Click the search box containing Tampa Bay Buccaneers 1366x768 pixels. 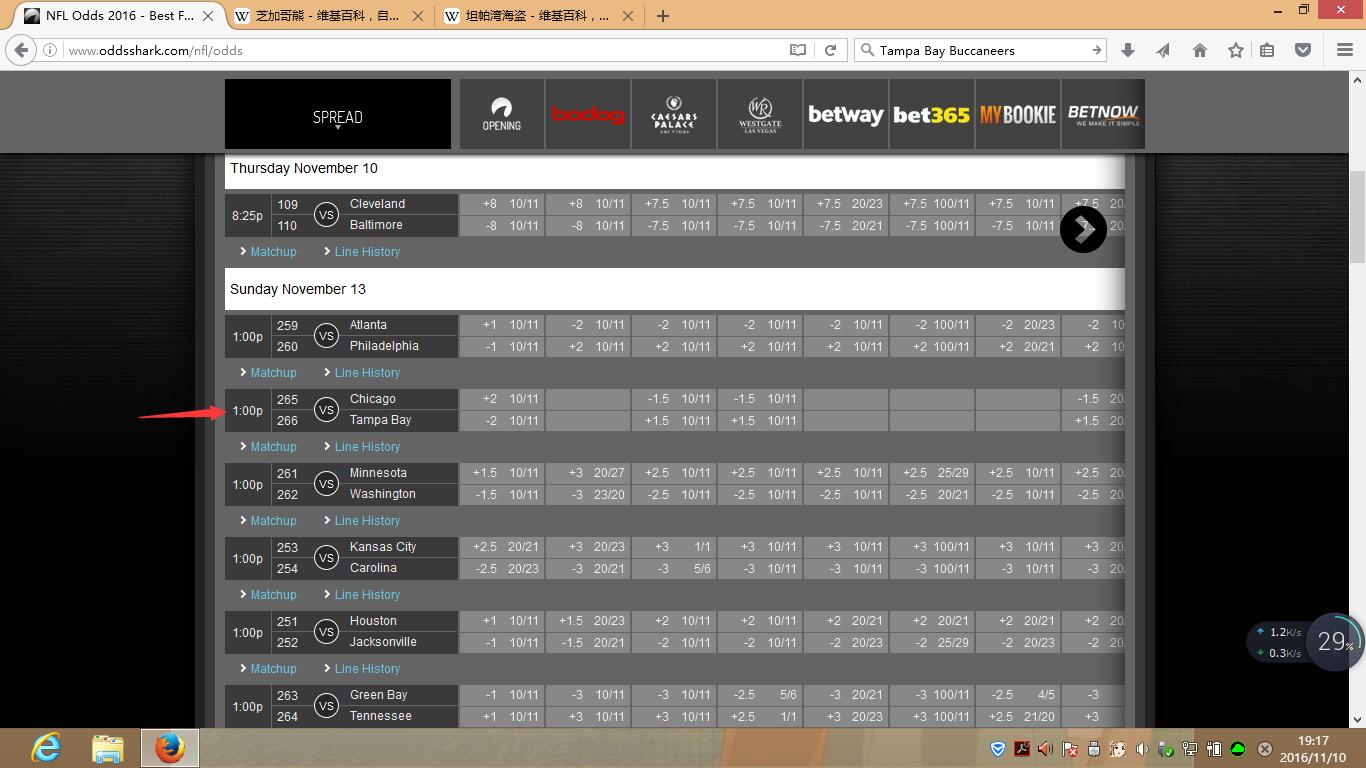click(x=975, y=50)
